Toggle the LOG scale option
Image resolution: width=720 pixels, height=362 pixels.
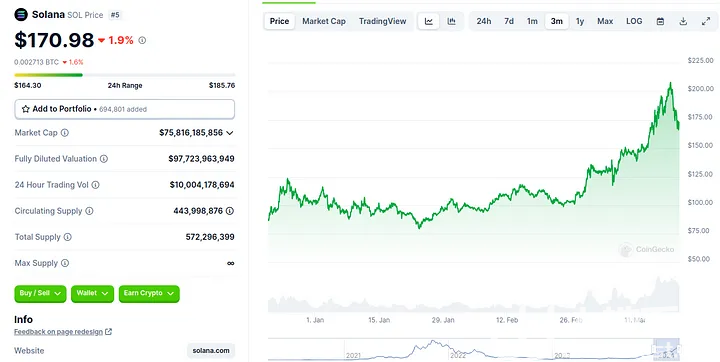pyautogui.click(x=634, y=22)
